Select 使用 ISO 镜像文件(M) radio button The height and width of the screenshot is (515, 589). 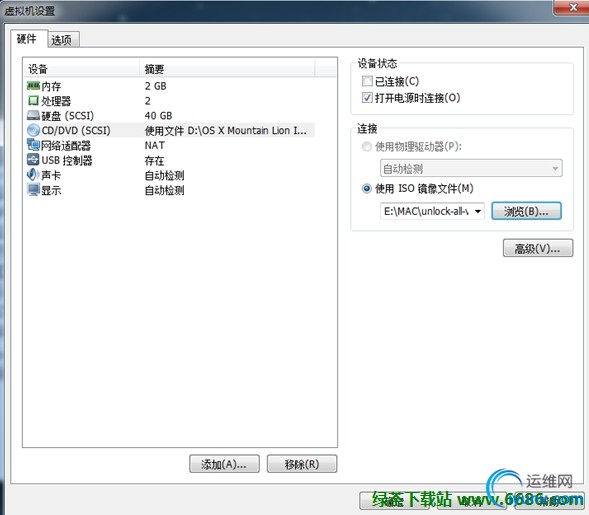(367, 189)
